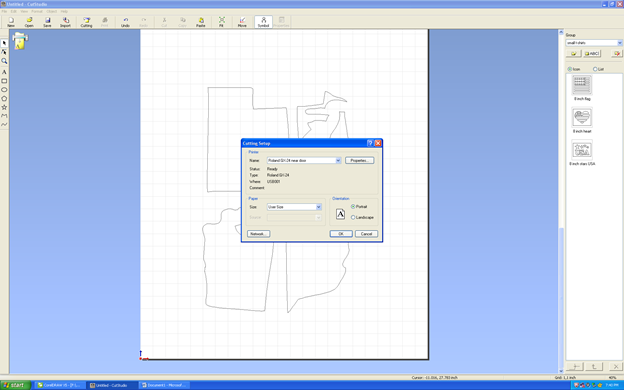Screen dimensions: 624x390
Task: Open the View menu
Action: coord(24,12)
